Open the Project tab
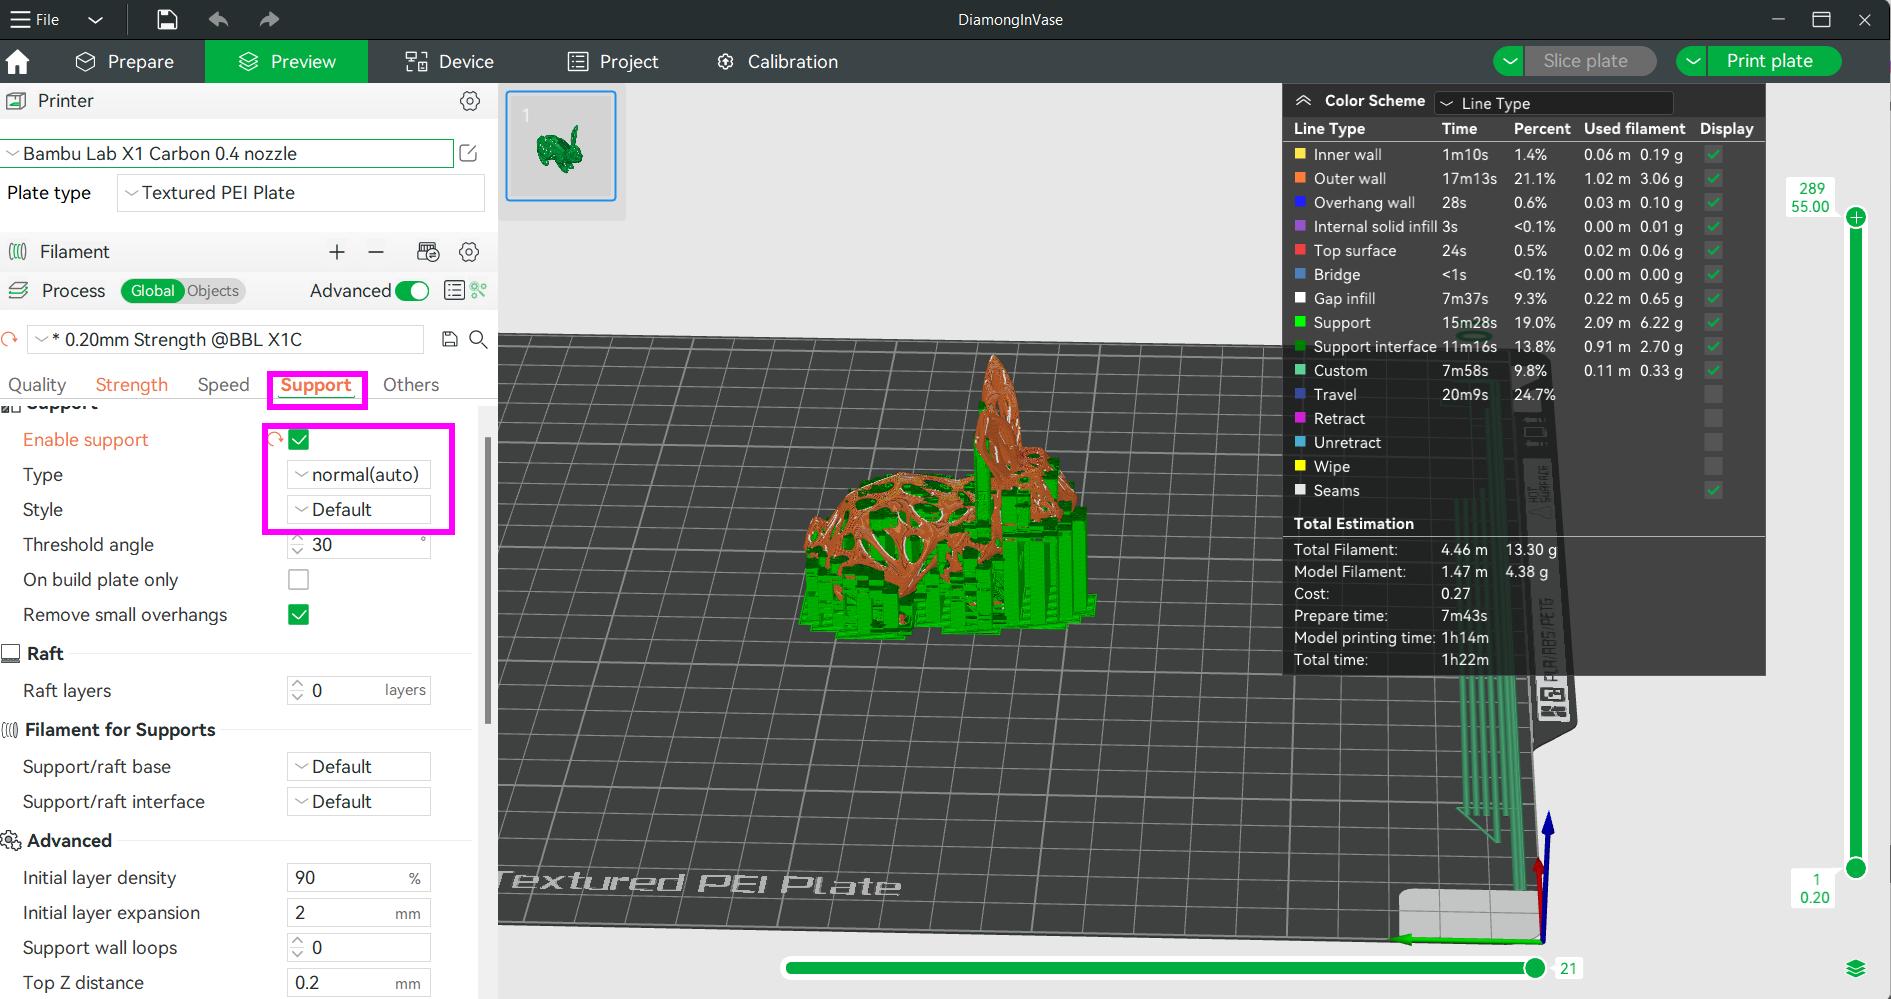 (x=613, y=62)
